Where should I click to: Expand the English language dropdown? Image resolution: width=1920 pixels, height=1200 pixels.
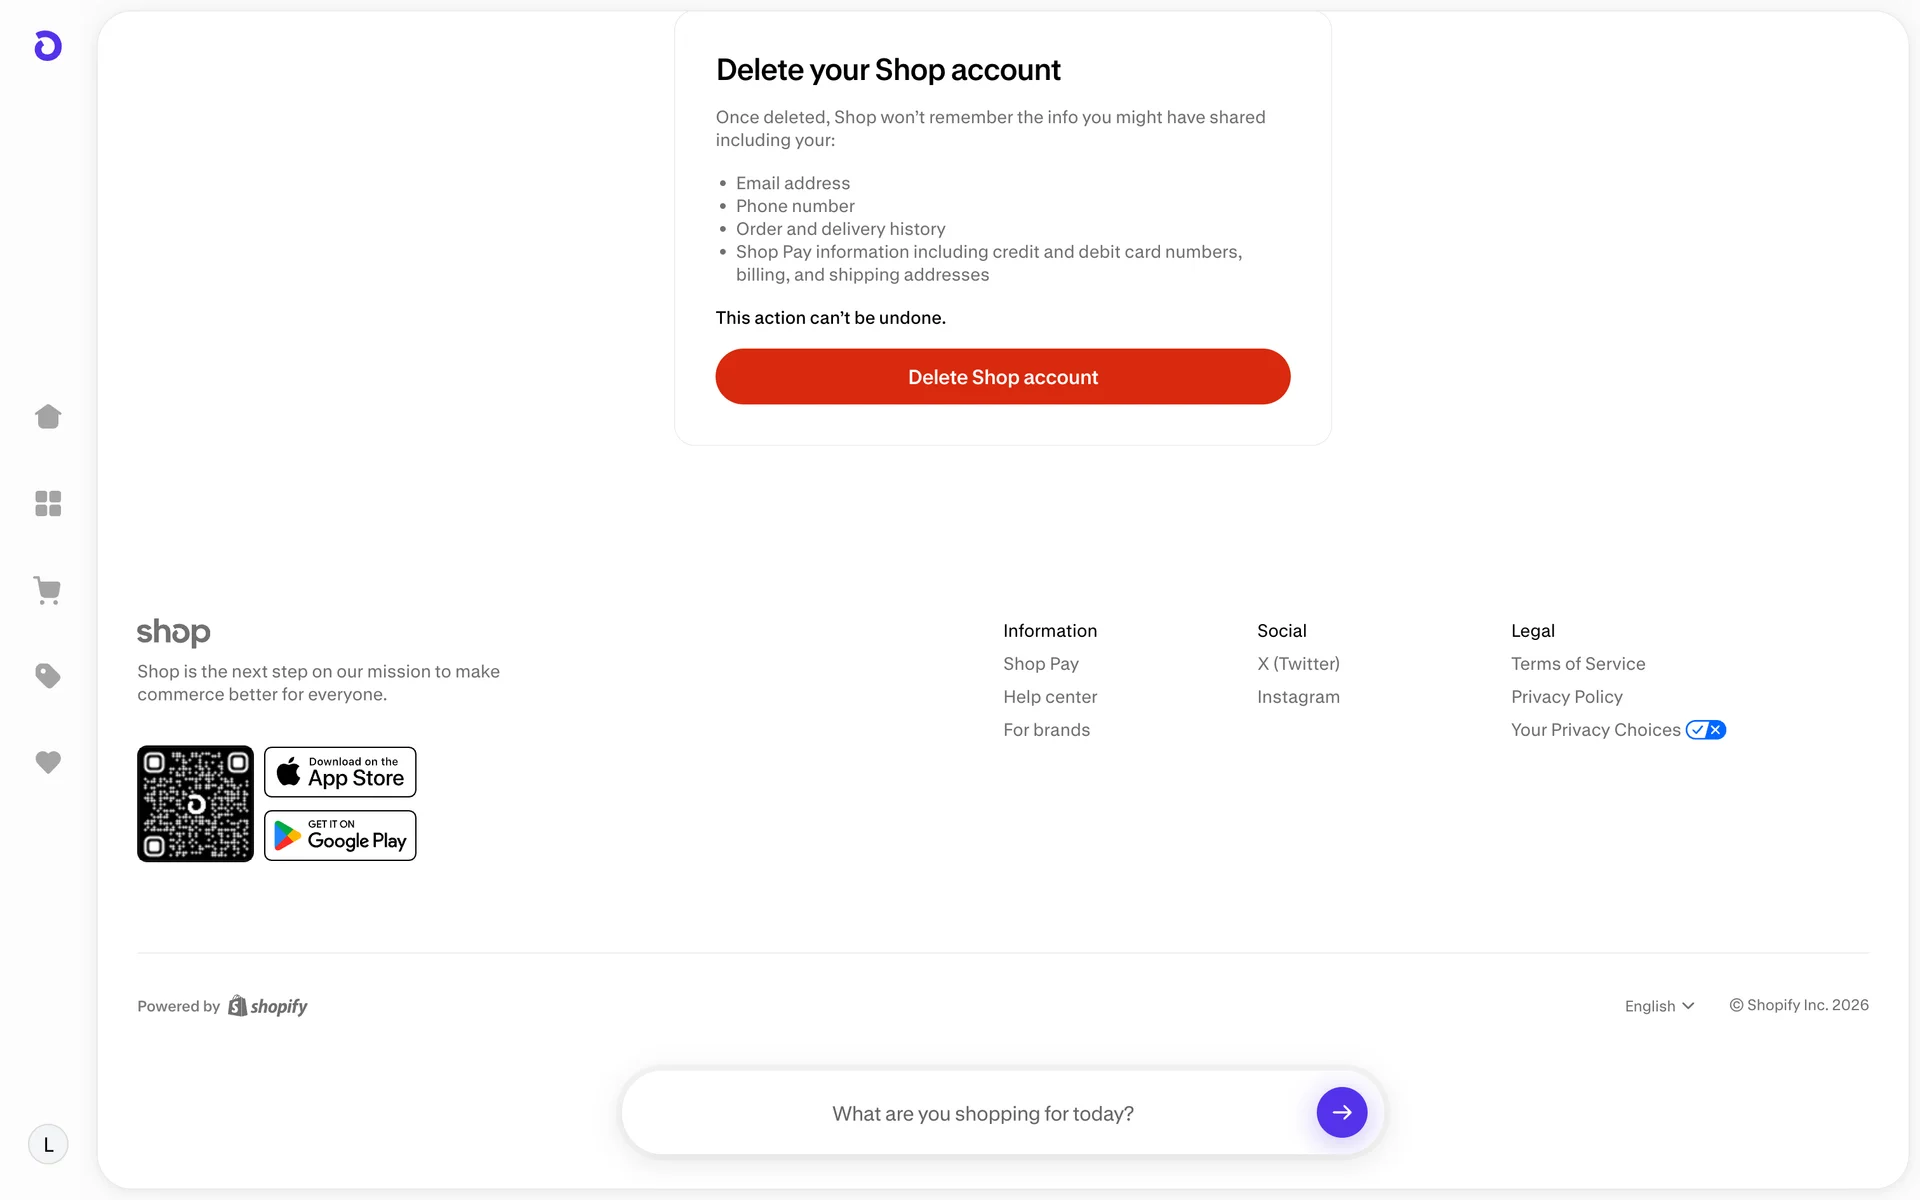pos(1659,1006)
